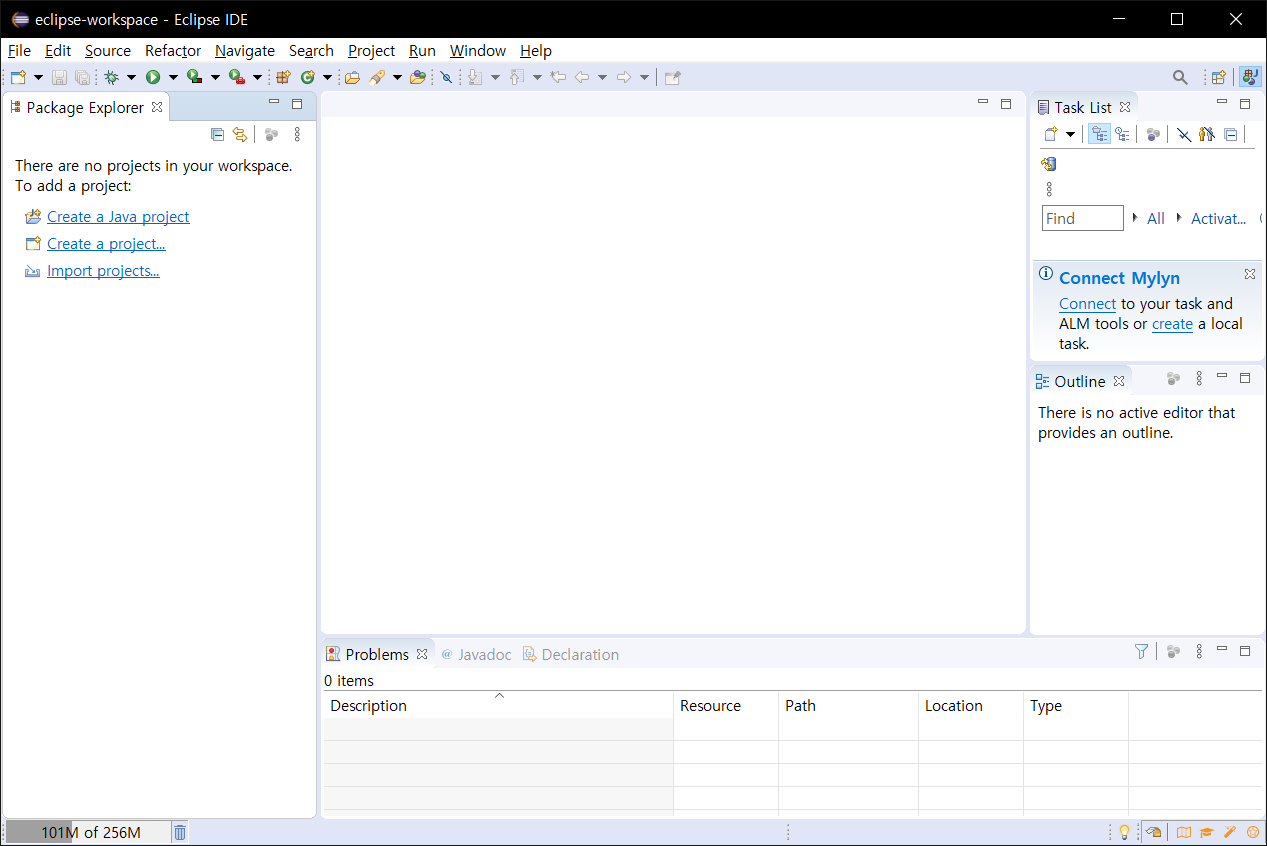Click the magnifier search icon in toolbar
Screen dimensions: 1267x846
tap(1180, 77)
